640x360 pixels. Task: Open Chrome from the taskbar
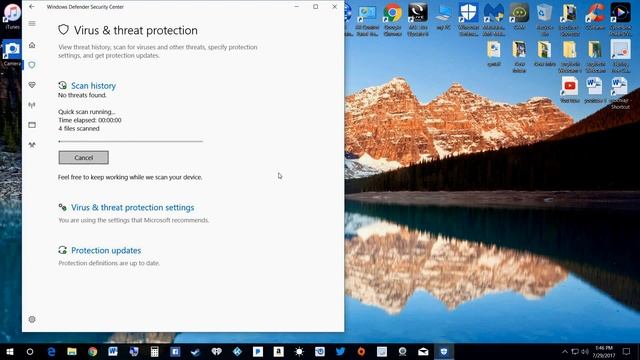tap(93, 351)
